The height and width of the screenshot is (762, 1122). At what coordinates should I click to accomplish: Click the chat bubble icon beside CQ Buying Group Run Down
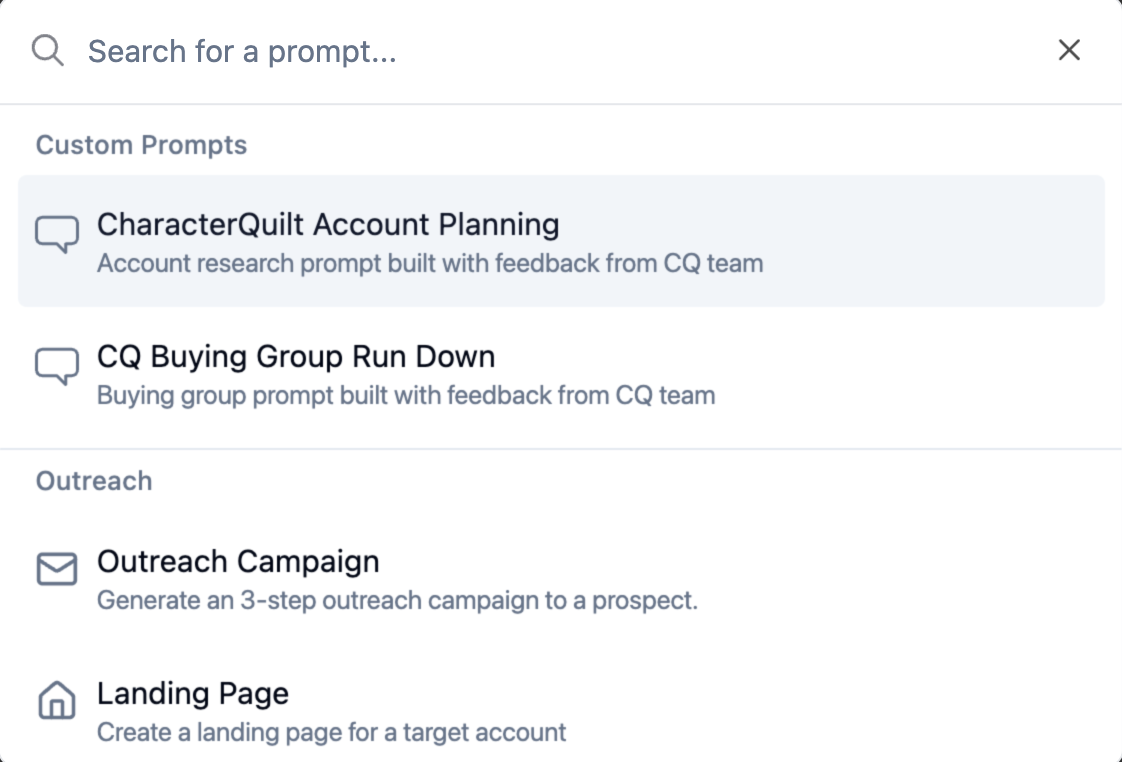[x=57, y=367]
